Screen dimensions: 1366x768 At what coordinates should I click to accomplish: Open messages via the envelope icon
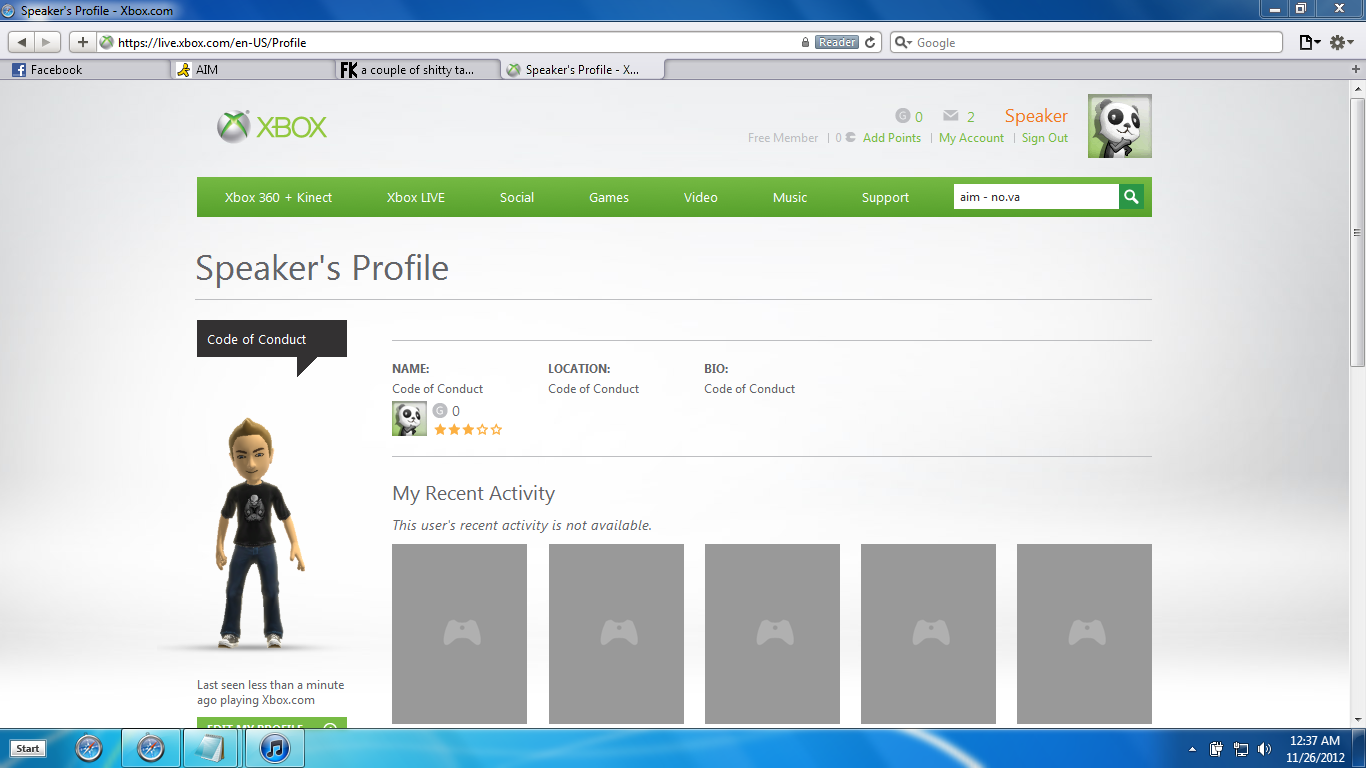(x=951, y=116)
